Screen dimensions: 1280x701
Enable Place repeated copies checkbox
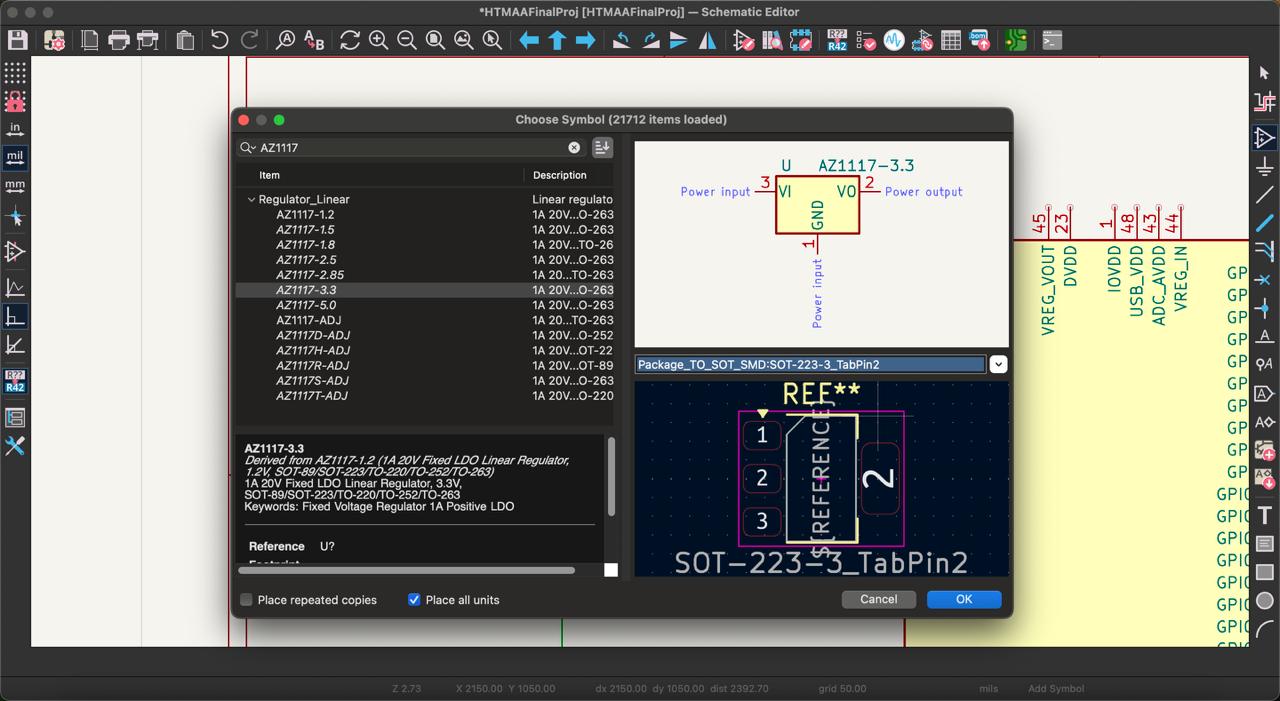[246, 600]
